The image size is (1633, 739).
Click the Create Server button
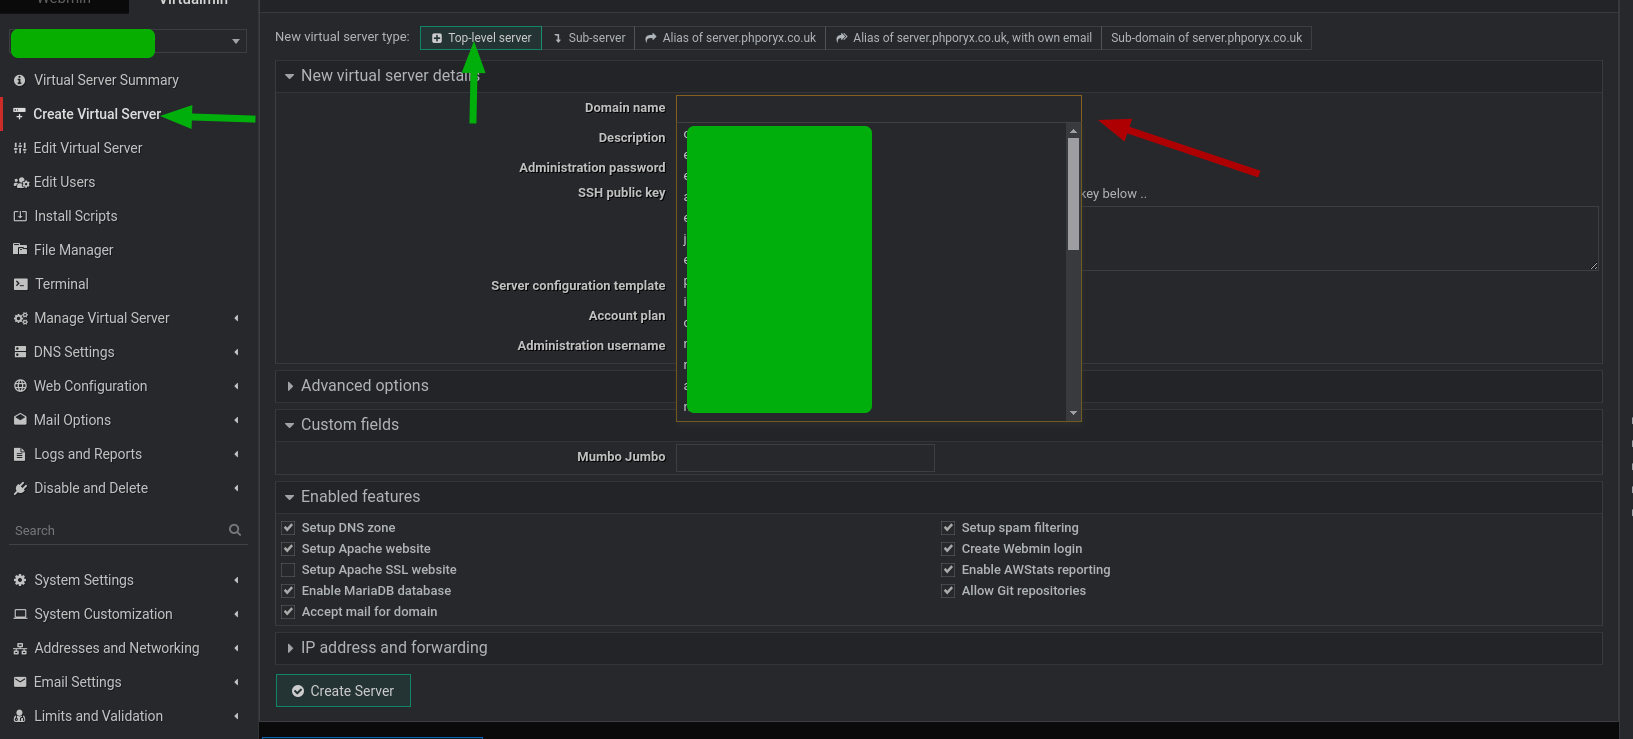(343, 691)
